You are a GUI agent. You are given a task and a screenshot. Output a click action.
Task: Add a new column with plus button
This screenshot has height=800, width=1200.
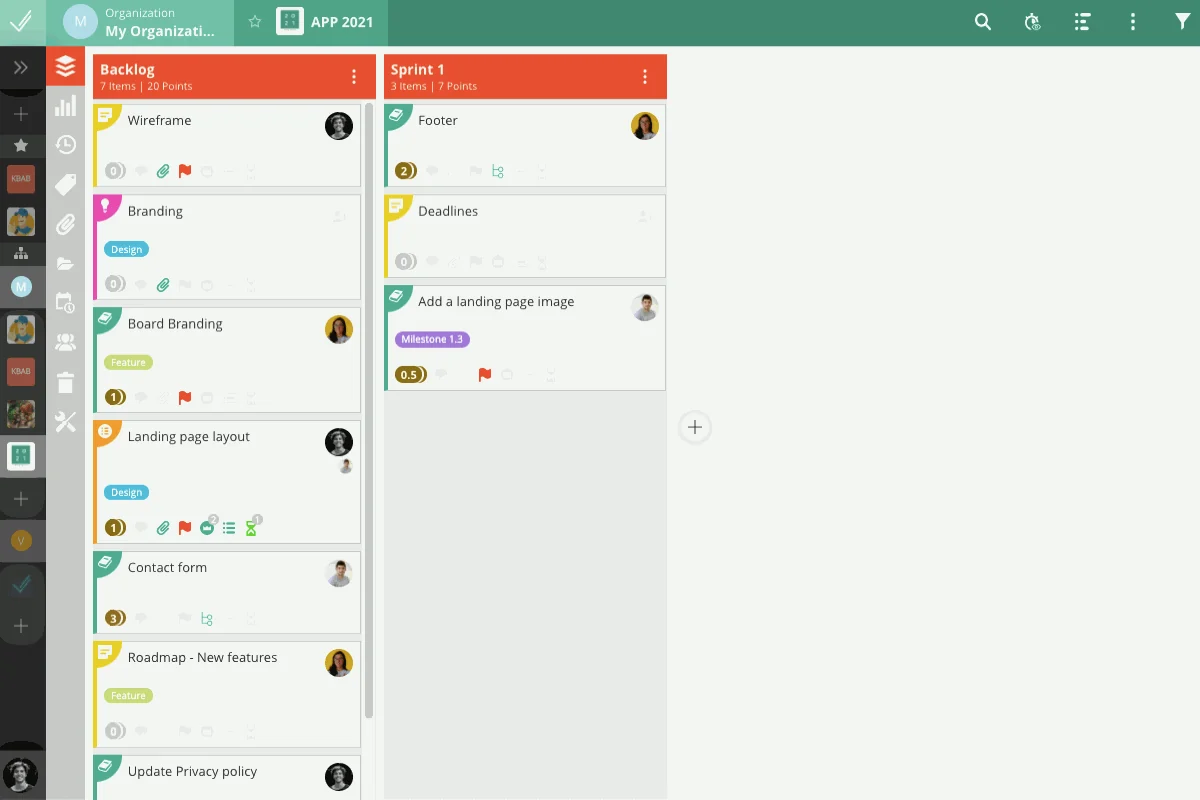(695, 427)
